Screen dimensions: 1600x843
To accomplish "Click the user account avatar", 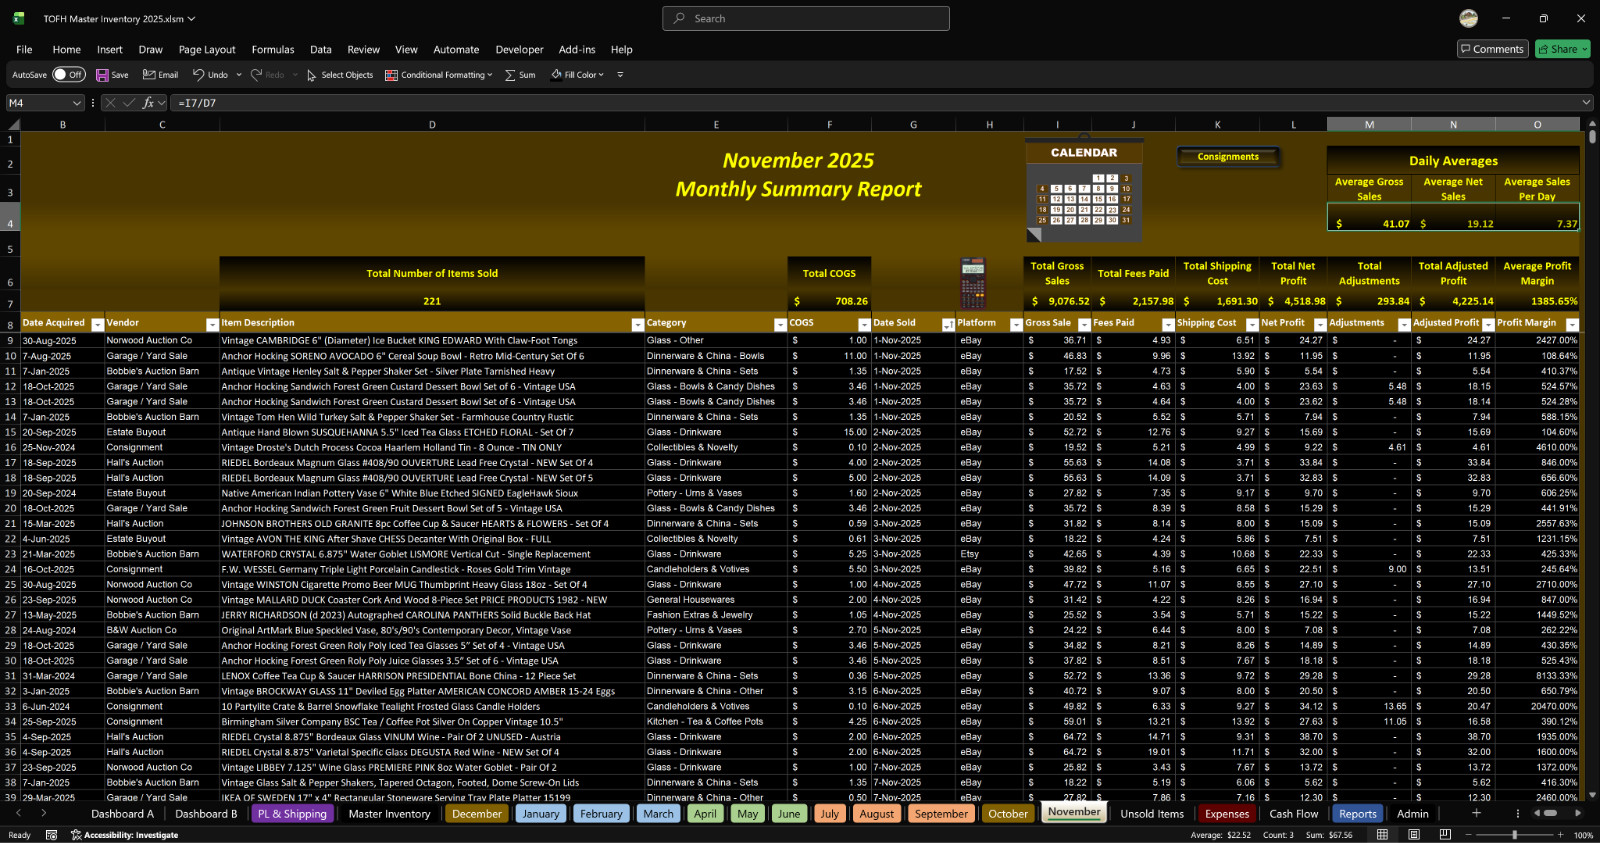I will coord(1469,18).
